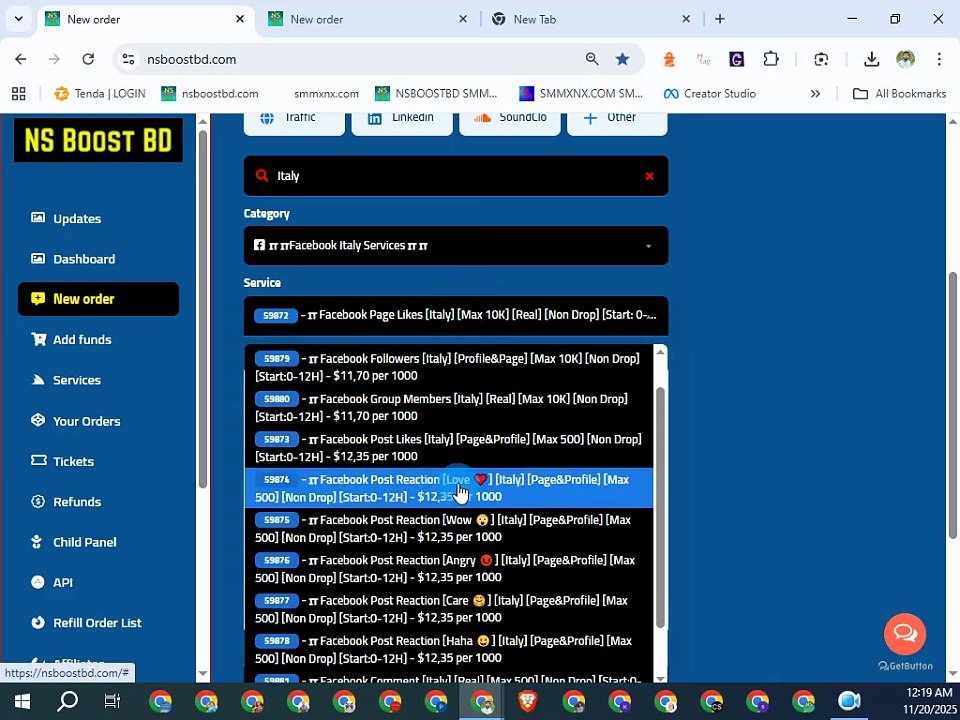960x720 pixels.
Task: Click the GetButton link
Action: point(906,666)
